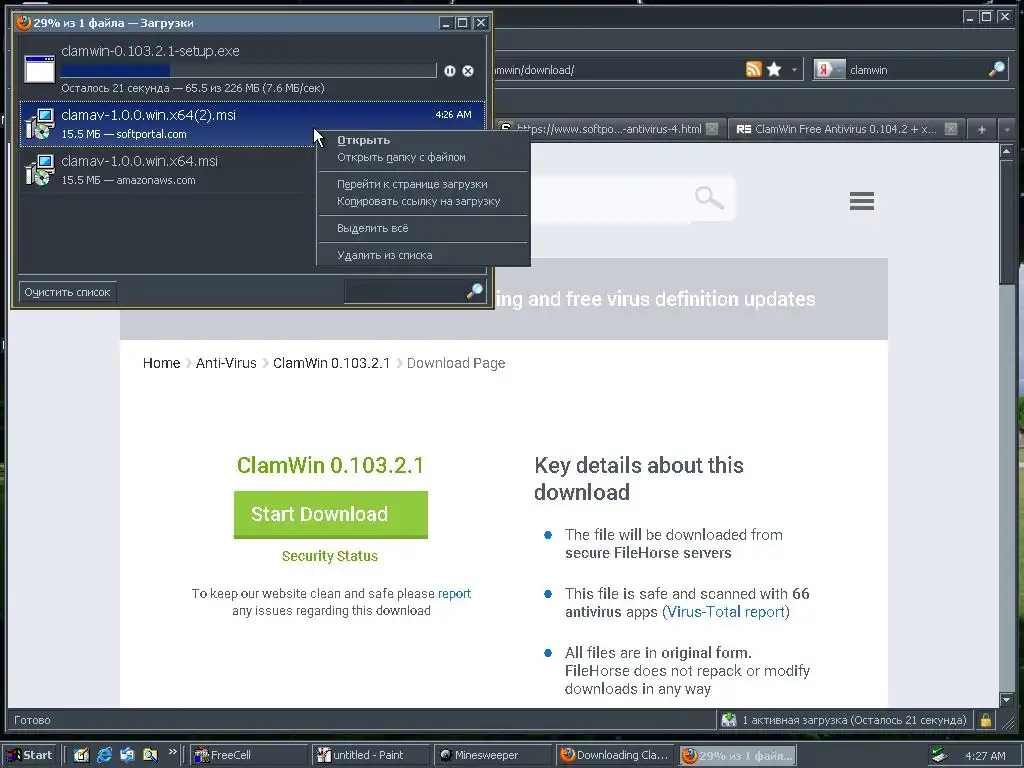Switch to Minesweeper in the taskbar
The height and width of the screenshot is (768, 1024).
pos(492,755)
